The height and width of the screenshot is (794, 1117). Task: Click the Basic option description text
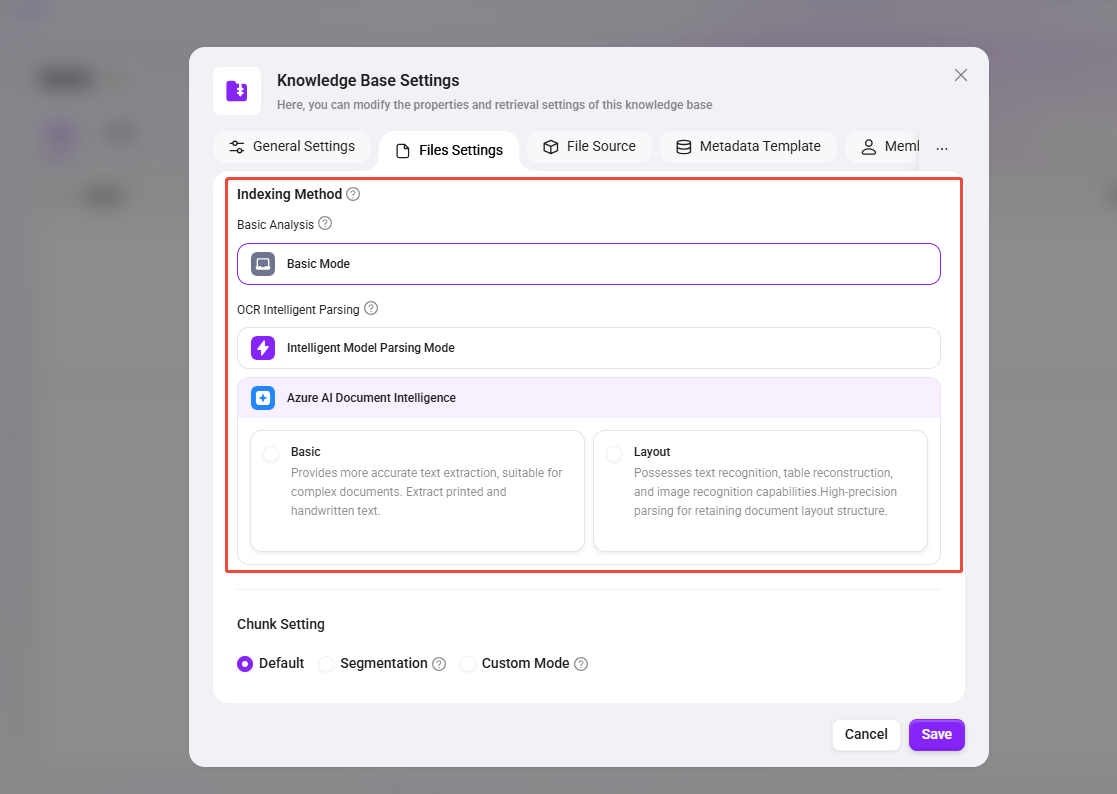[427, 492]
